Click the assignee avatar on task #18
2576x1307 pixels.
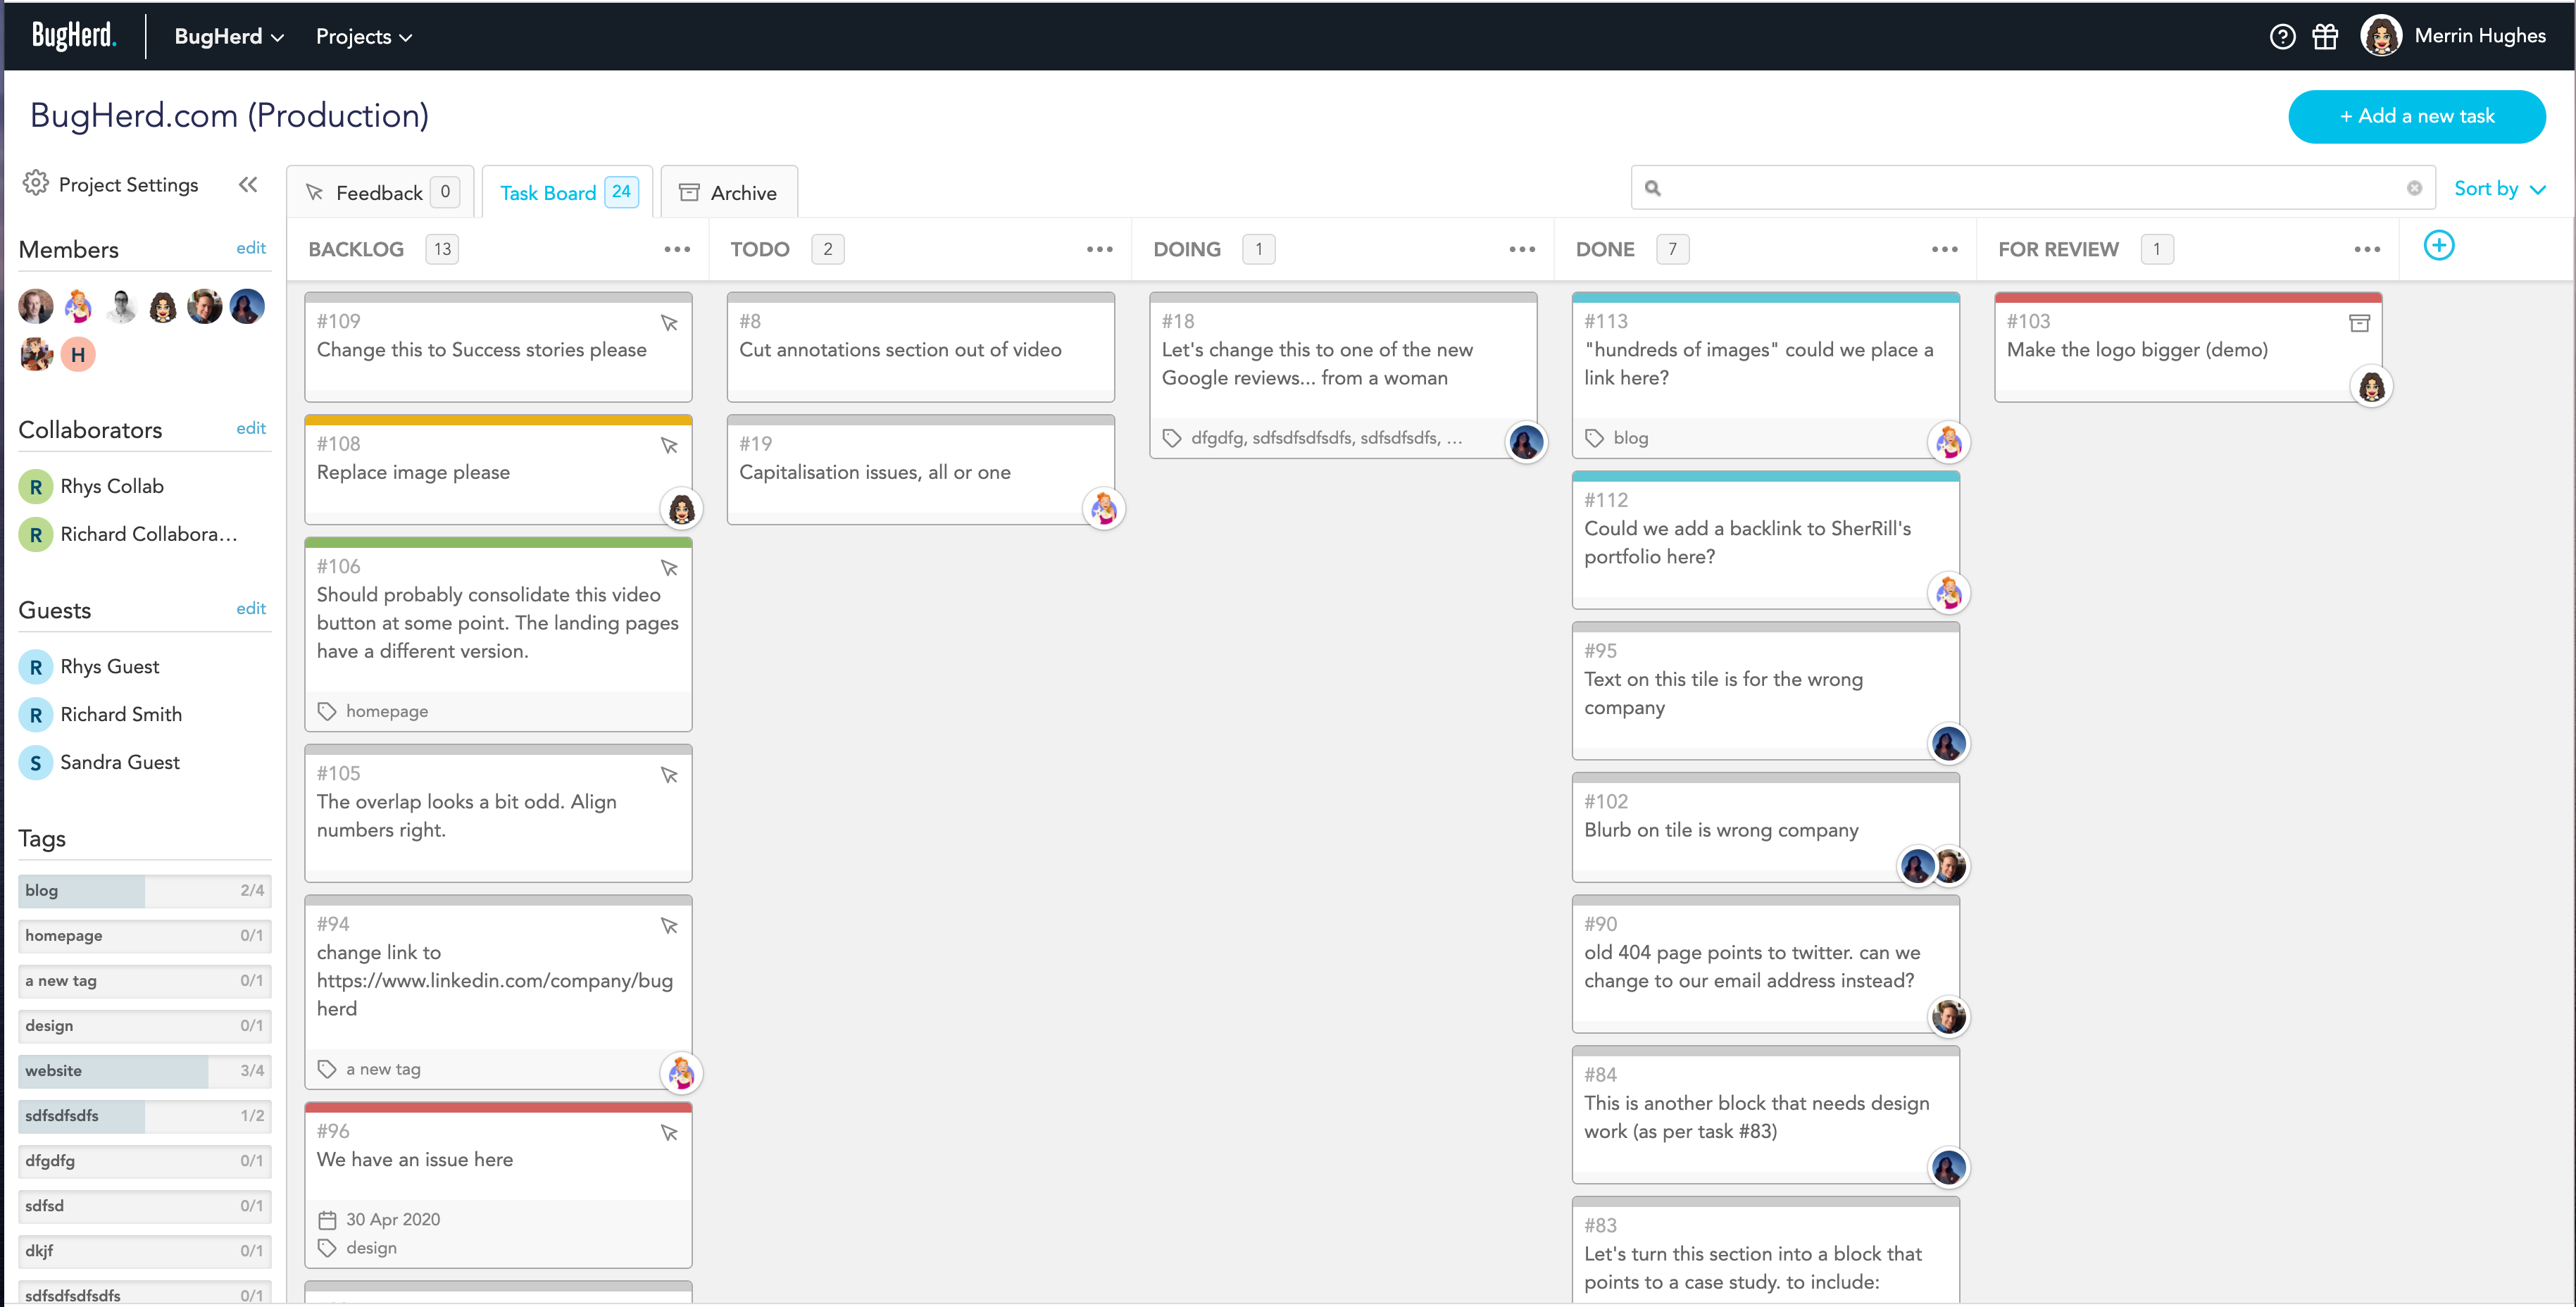(x=1526, y=442)
